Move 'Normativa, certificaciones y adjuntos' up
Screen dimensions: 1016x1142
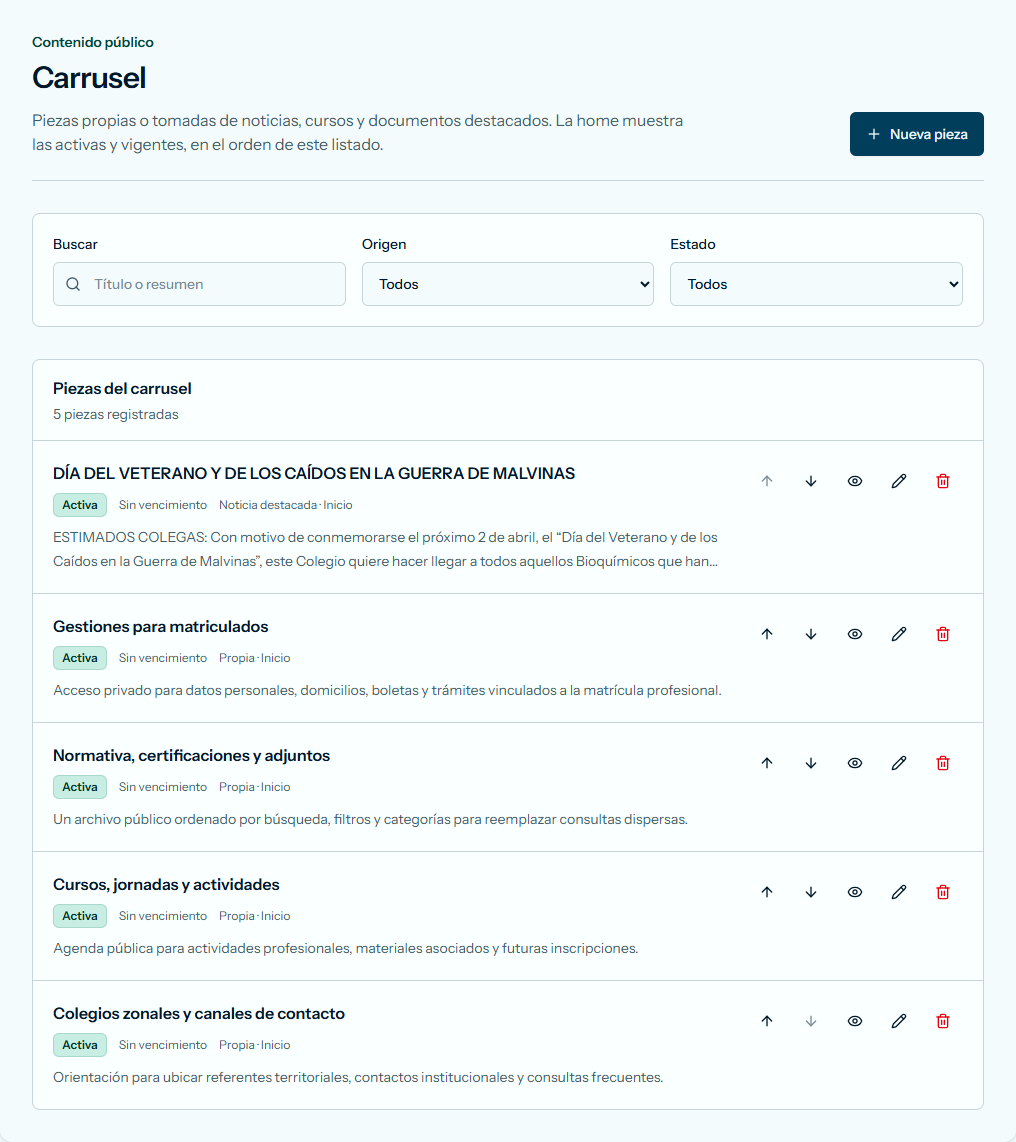767,763
